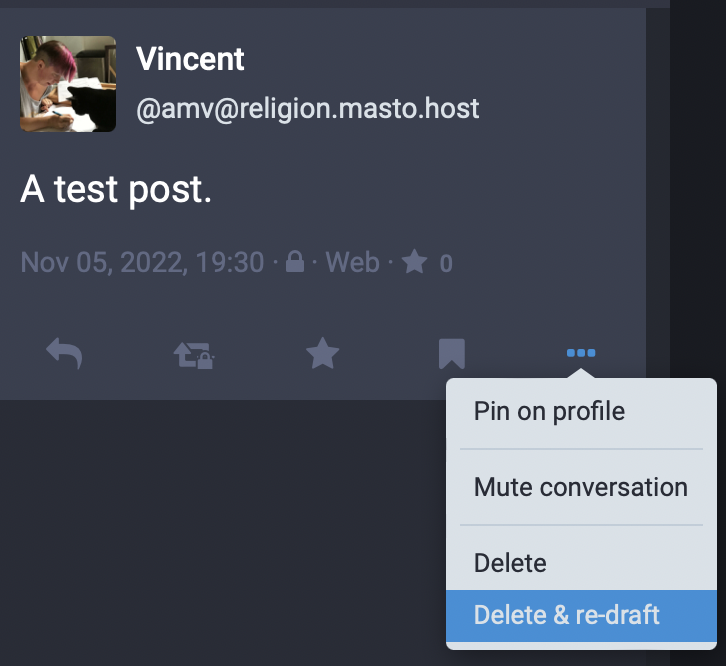
Task: Select Pin on profile from menu
Action: (x=549, y=411)
